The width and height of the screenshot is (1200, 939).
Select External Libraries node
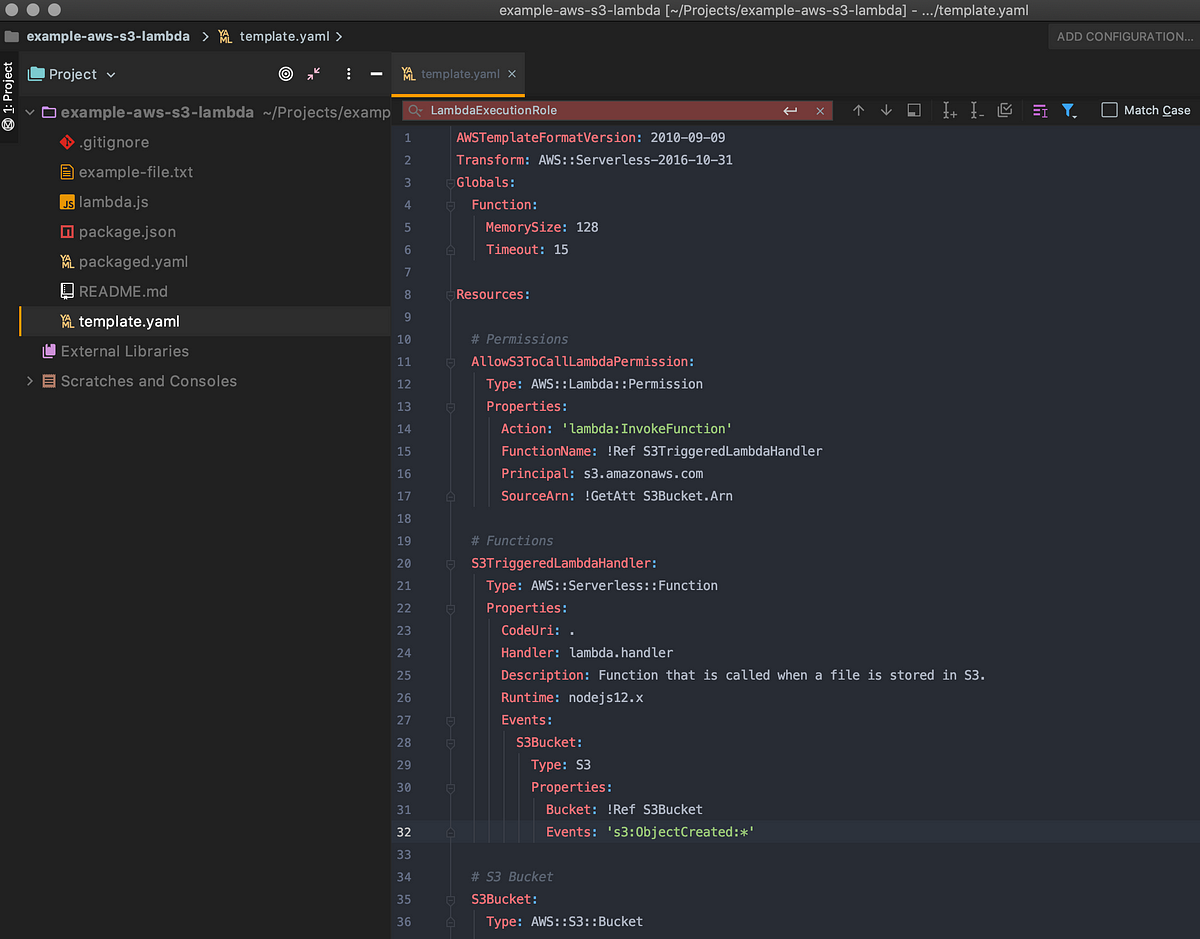tap(124, 351)
